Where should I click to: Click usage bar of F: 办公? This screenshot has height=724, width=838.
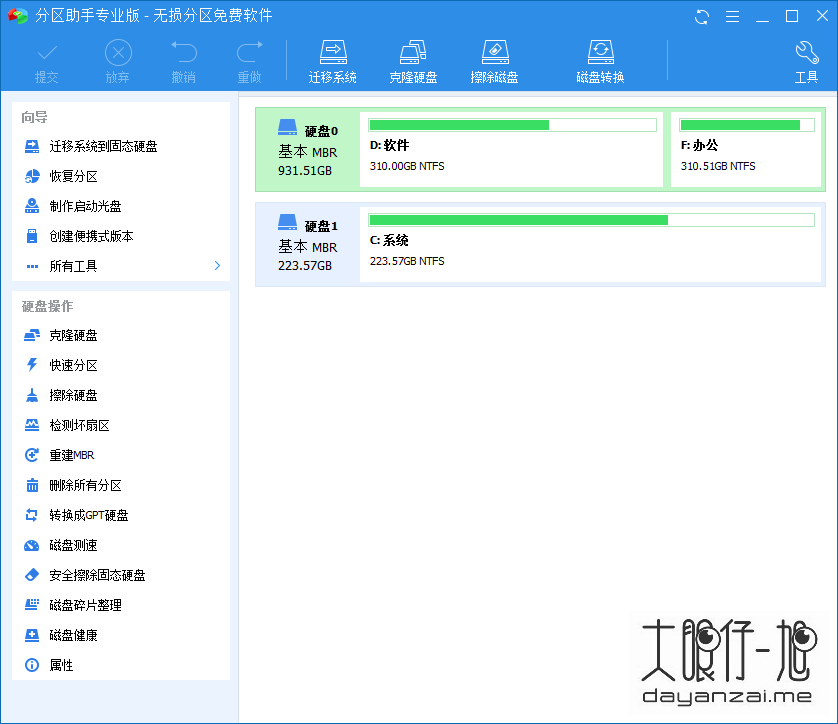747,125
